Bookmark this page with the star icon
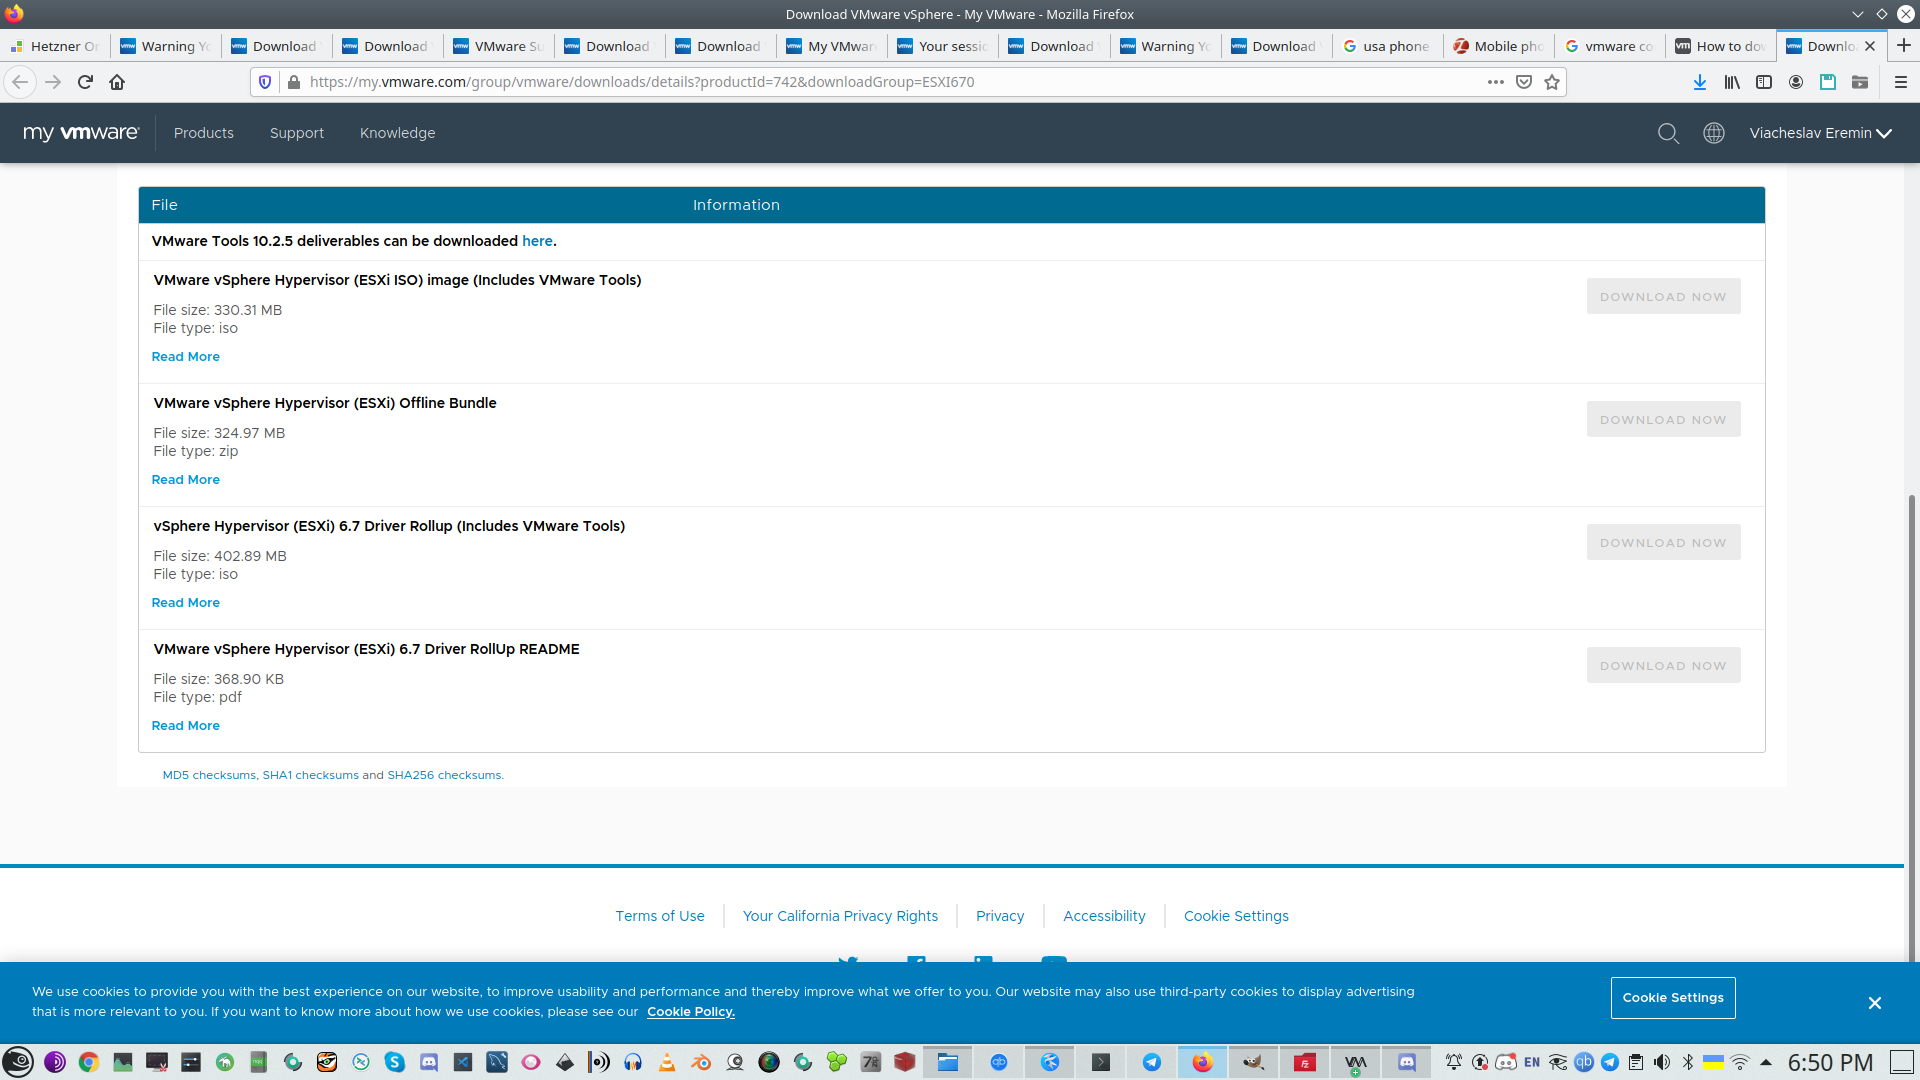This screenshot has width=1920, height=1080. (x=1552, y=82)
